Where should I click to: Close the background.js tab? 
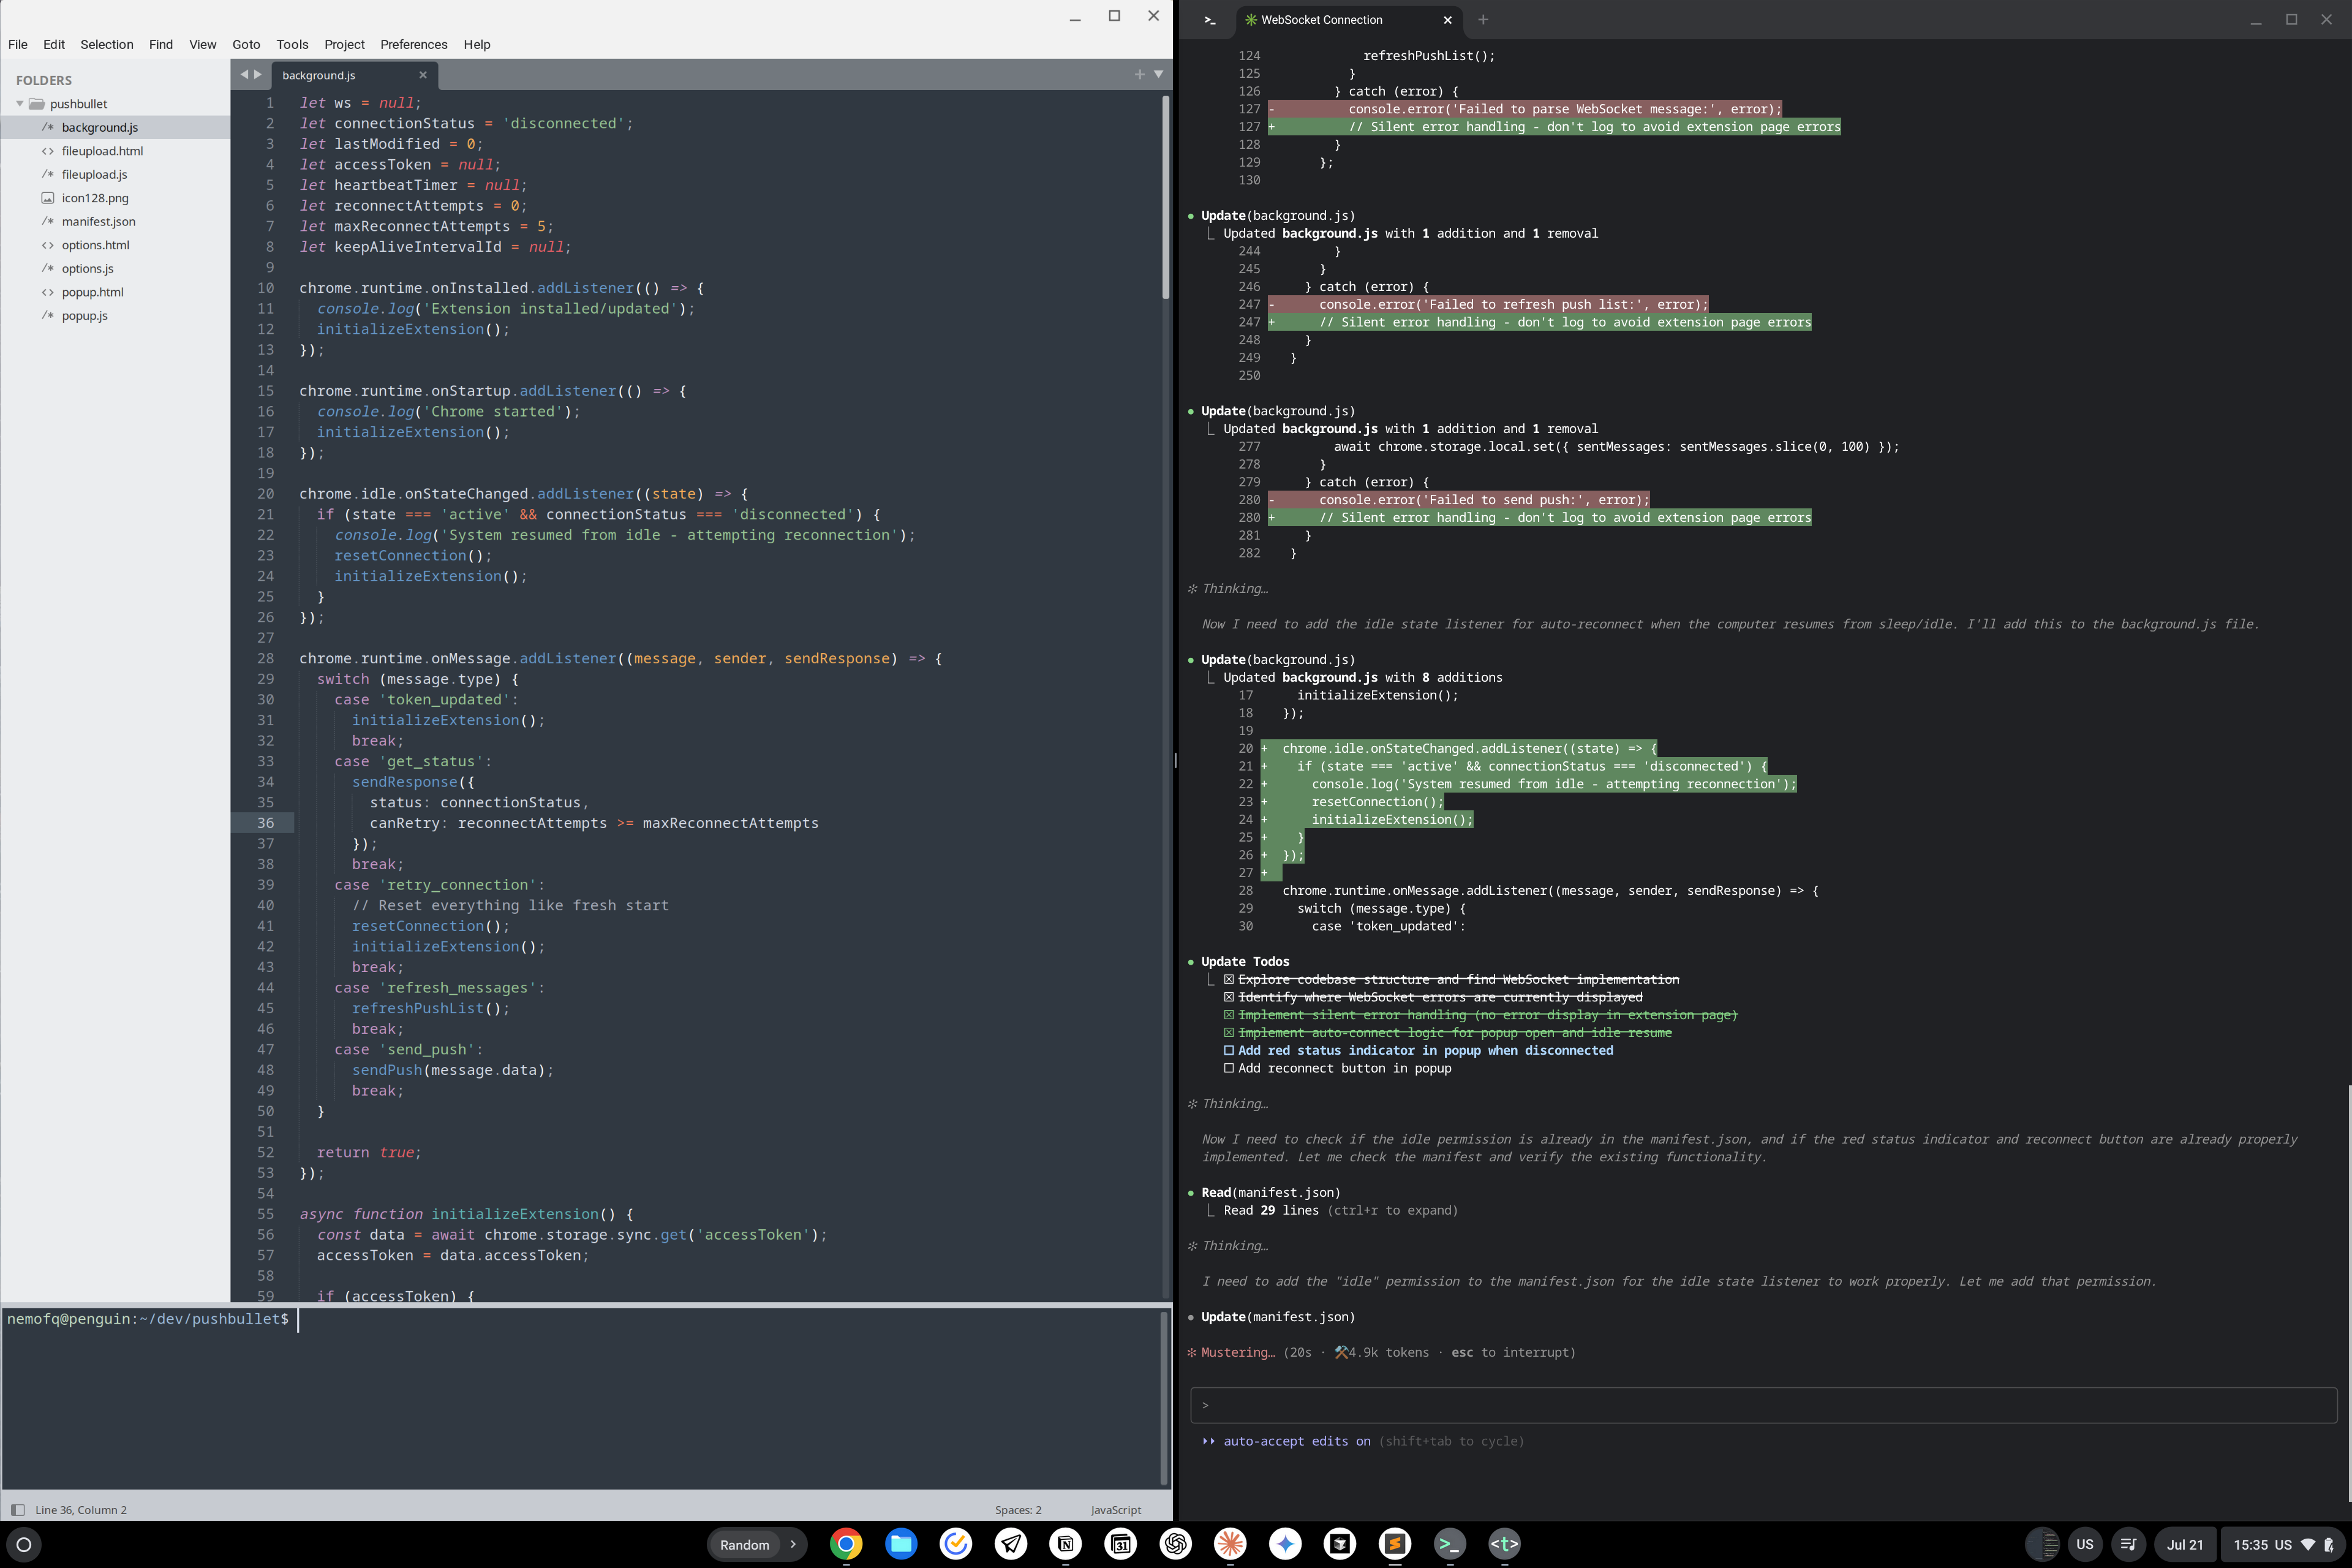(x=423, y=75)
